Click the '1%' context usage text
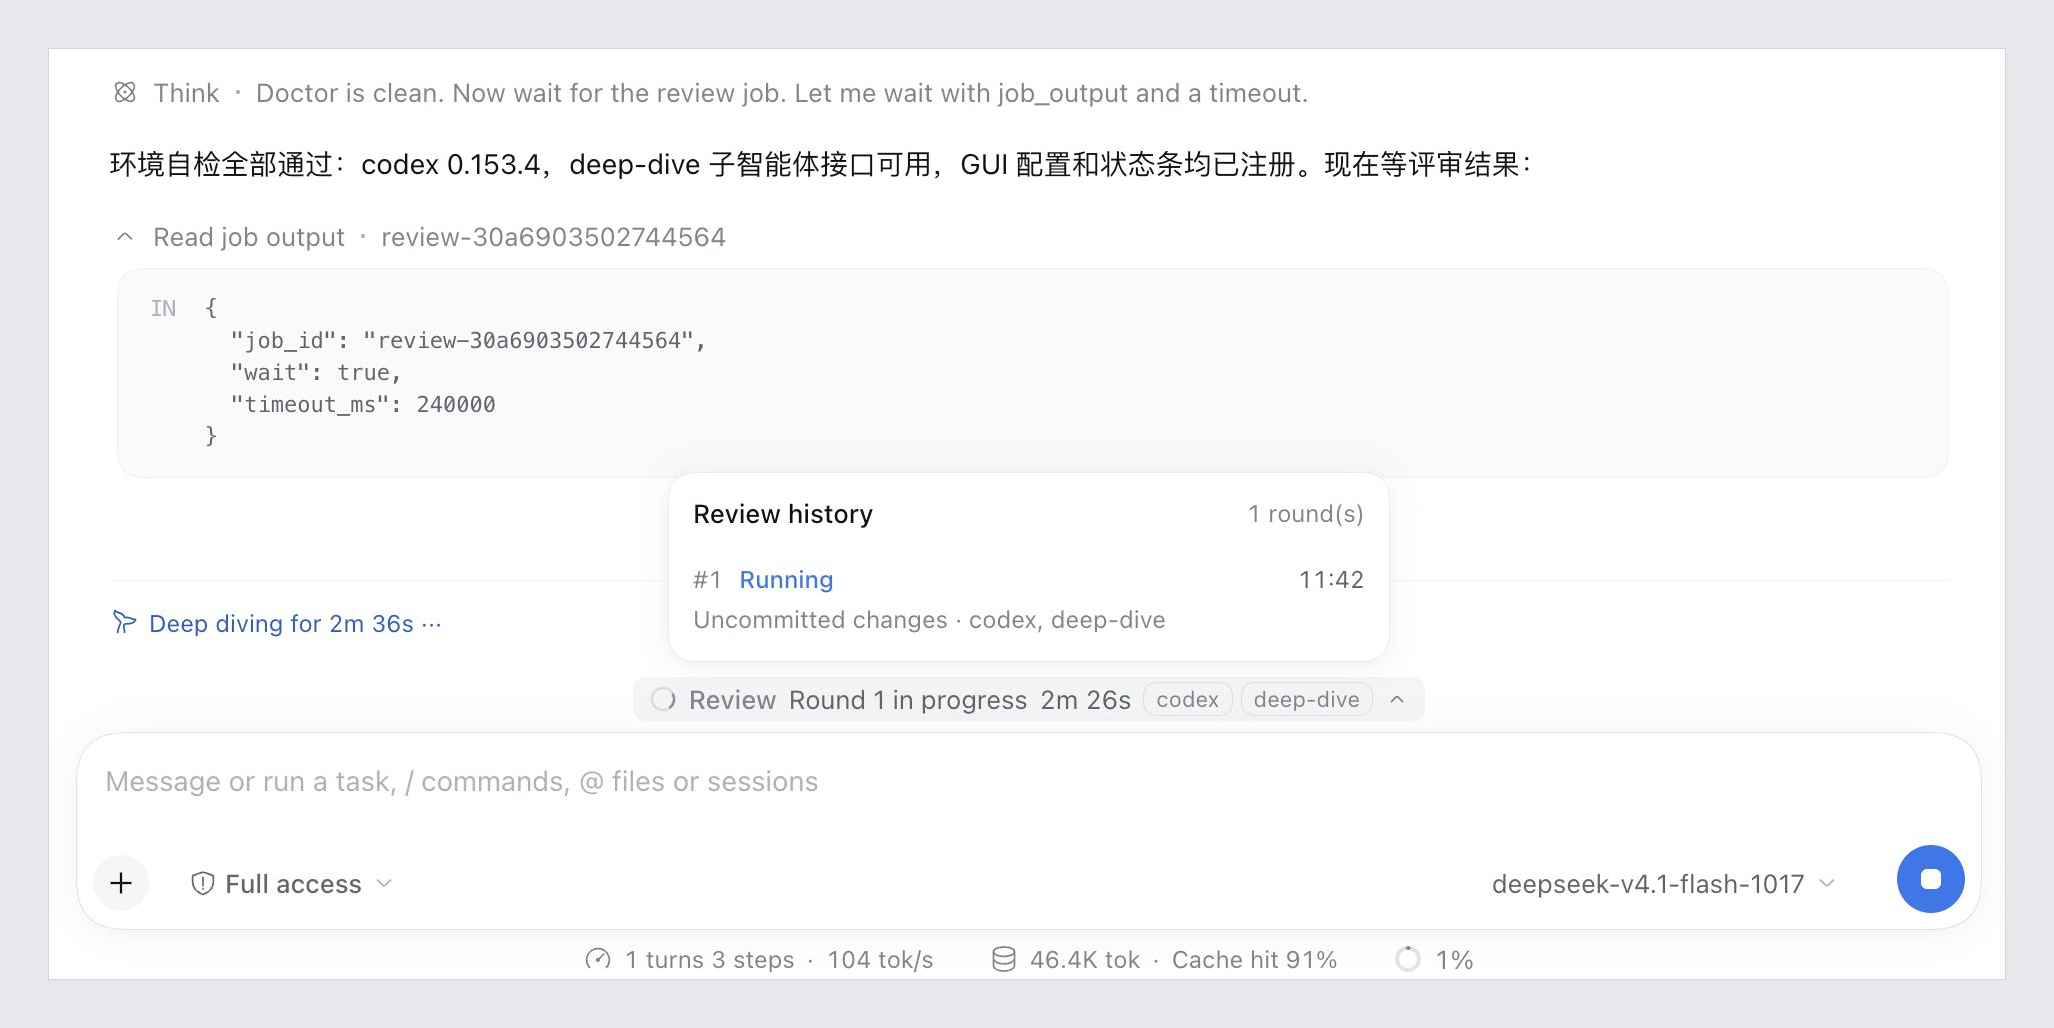Viewport: 2054px width, 1028px height. [x=1454, y=960]
